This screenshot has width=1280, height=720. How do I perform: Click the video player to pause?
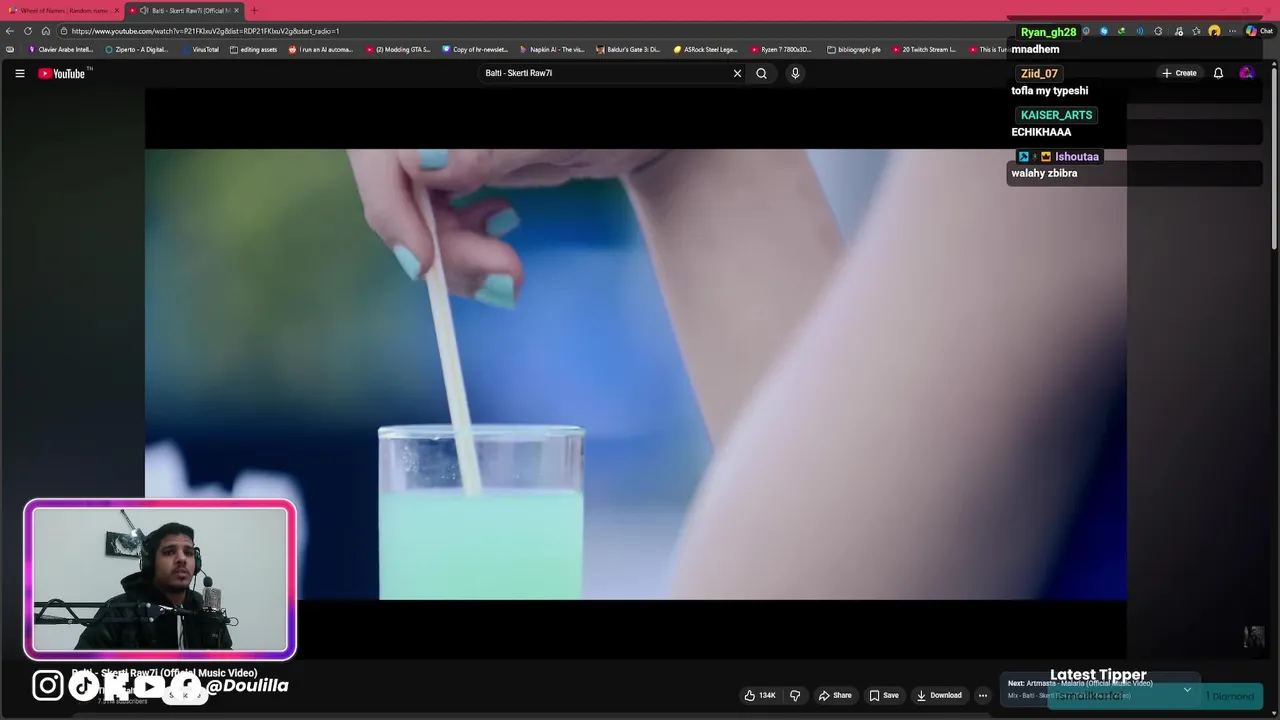[x=636, y=374]
